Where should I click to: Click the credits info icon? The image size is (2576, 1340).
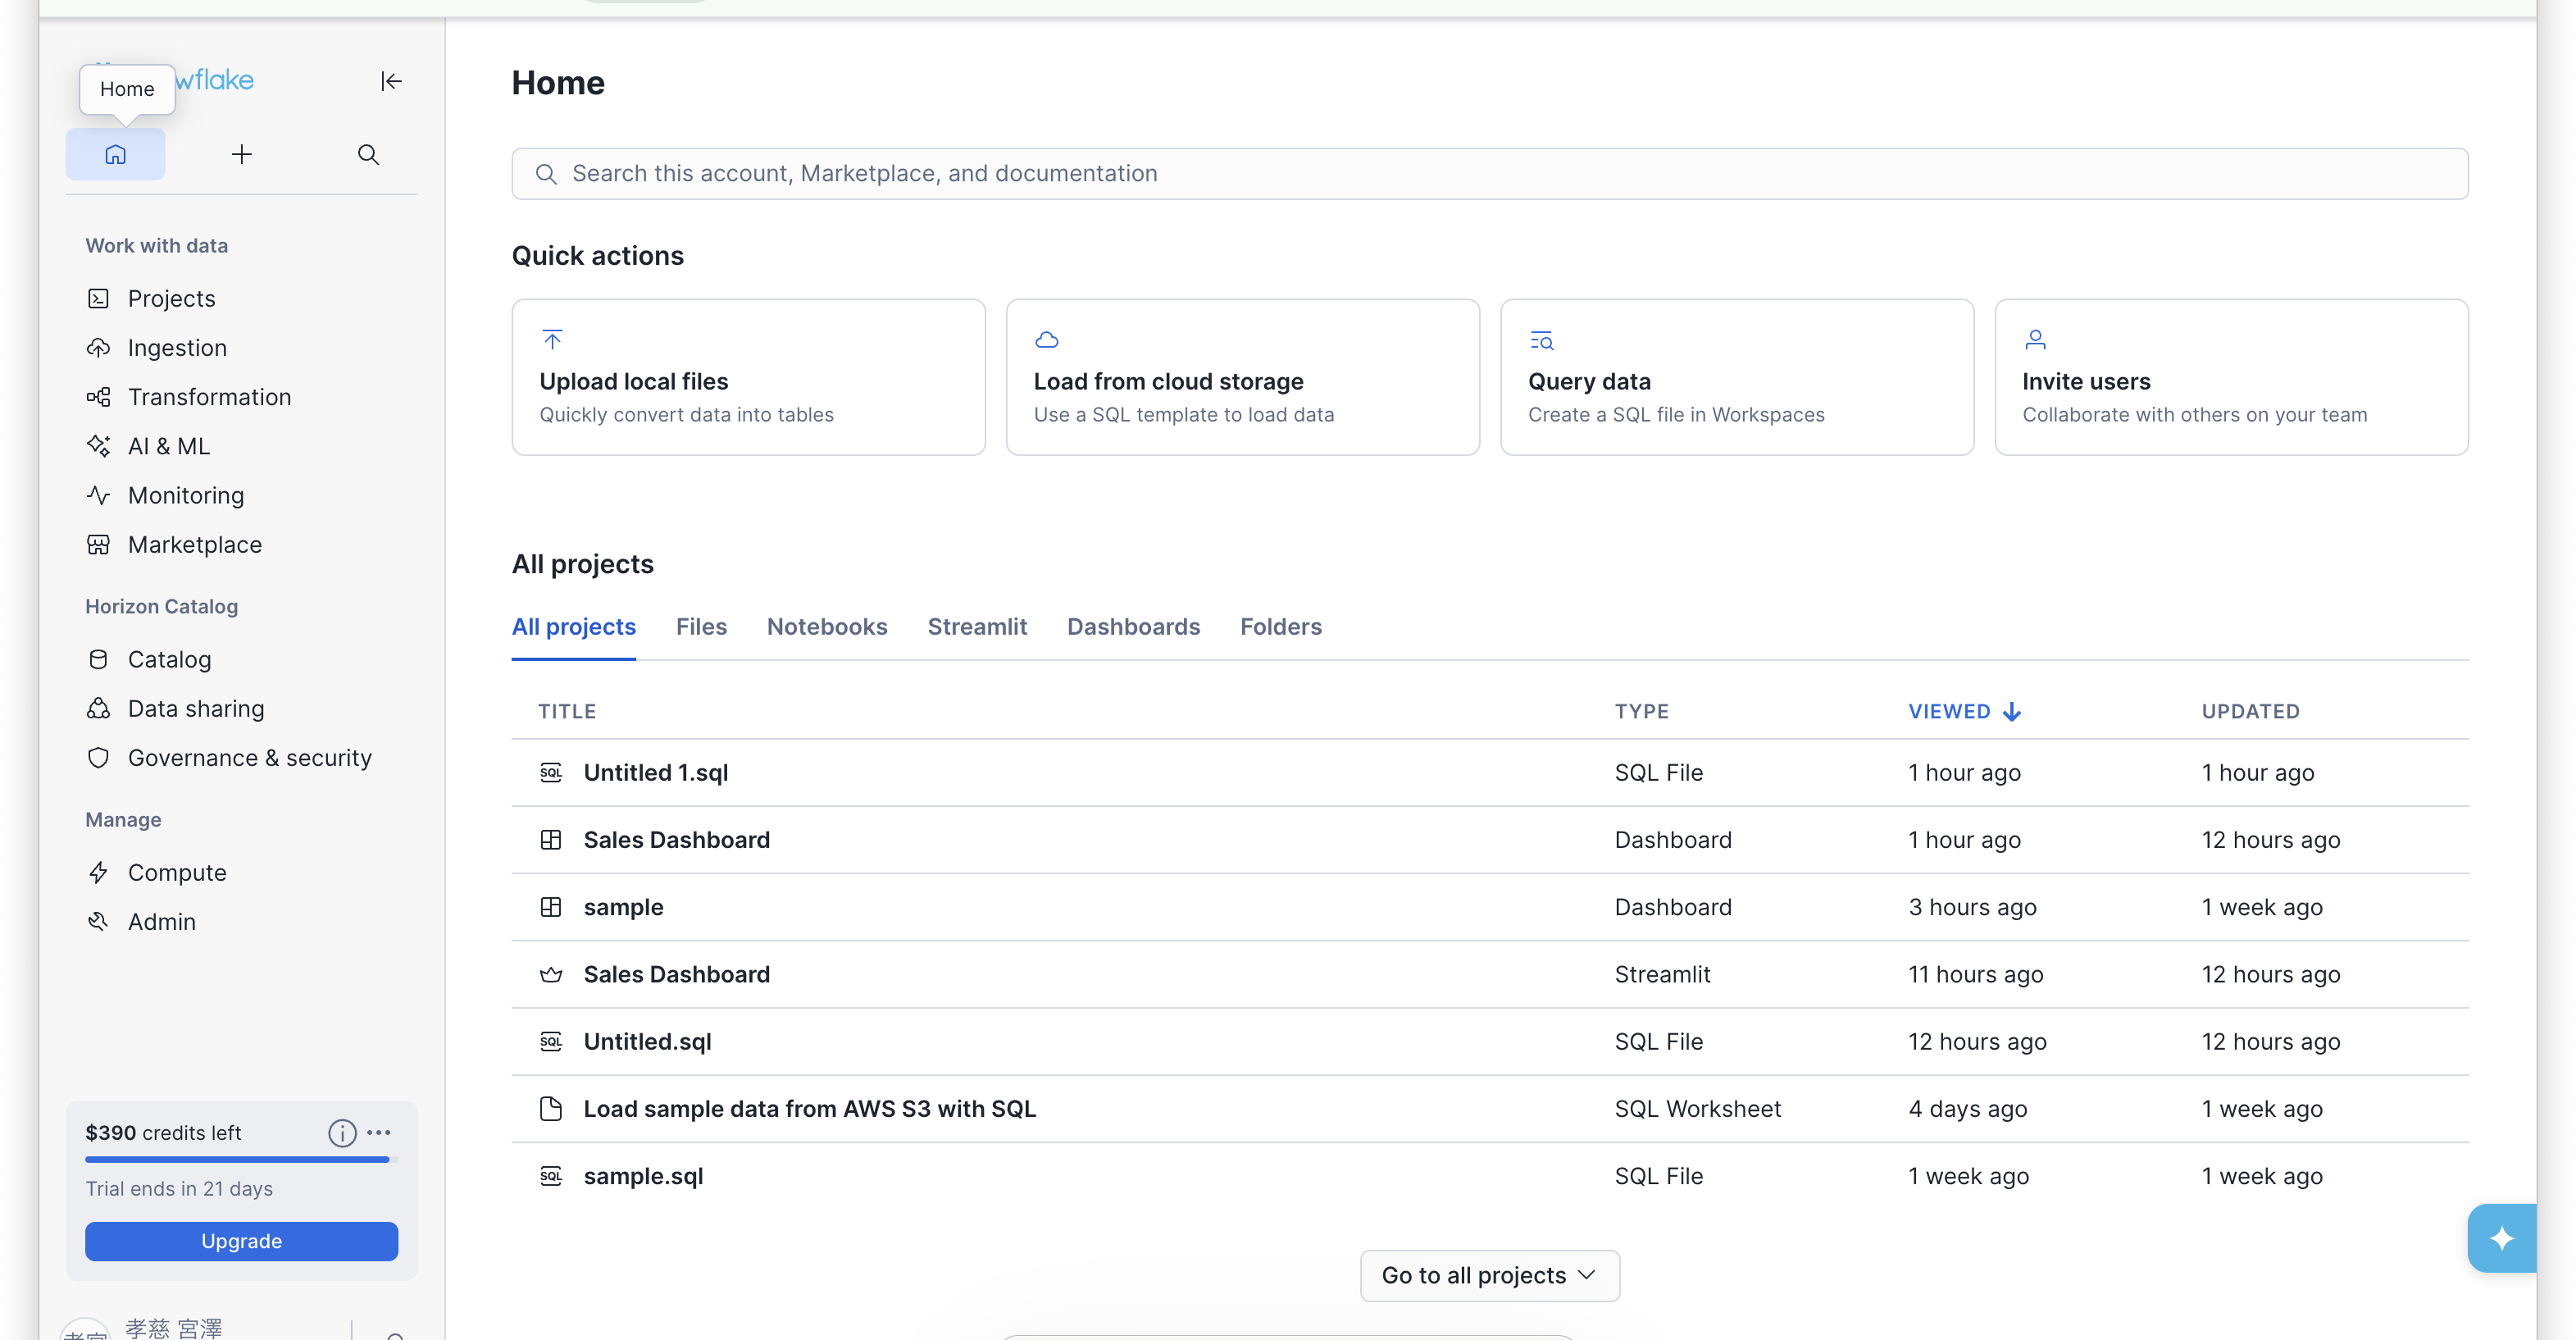click(x=341, y=1132)
